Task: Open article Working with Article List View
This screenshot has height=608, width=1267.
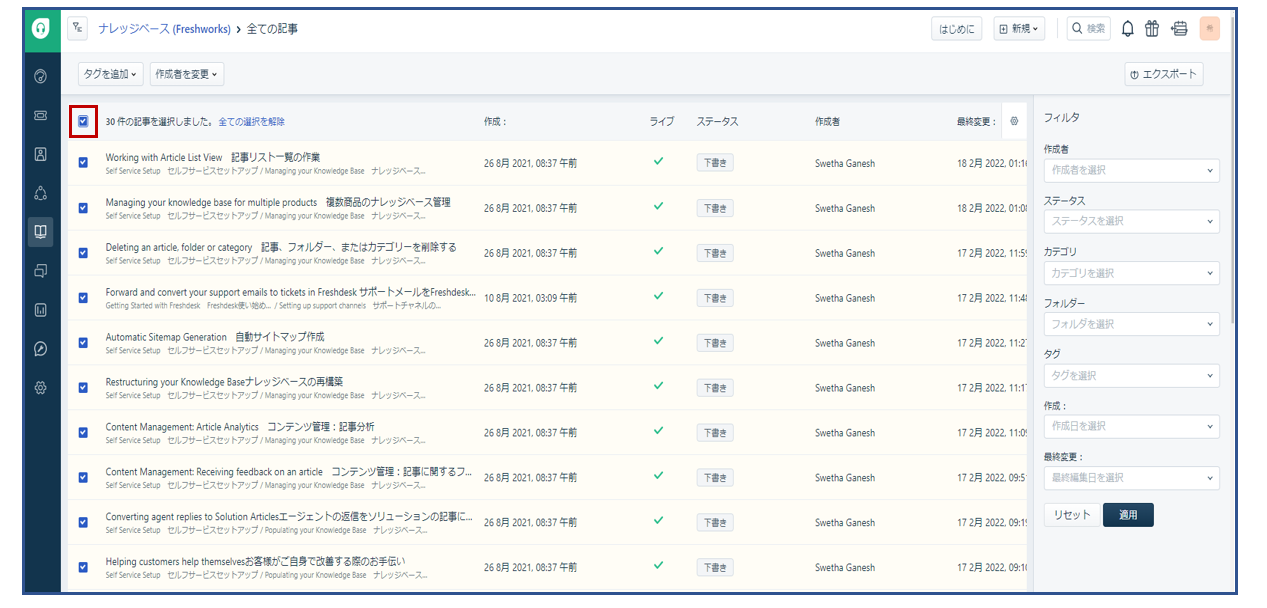Action: pos(213,157)
